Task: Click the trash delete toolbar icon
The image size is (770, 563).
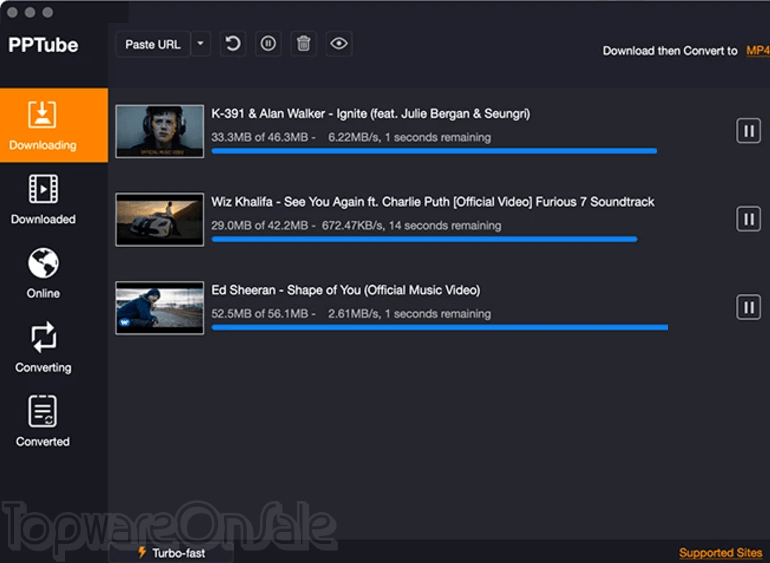Action: [303, 44]
